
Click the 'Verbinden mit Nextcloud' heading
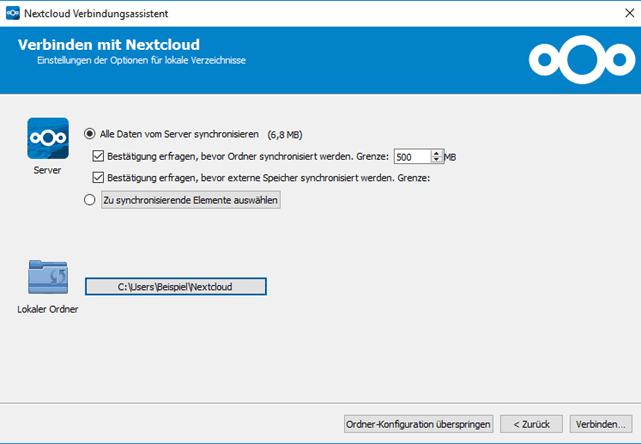[109, 45]
